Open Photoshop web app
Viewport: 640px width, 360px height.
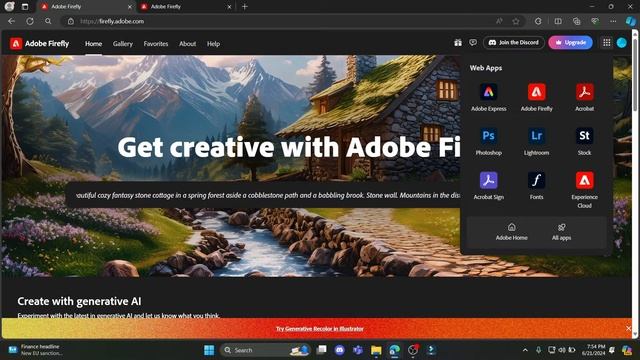pos(489,142)
